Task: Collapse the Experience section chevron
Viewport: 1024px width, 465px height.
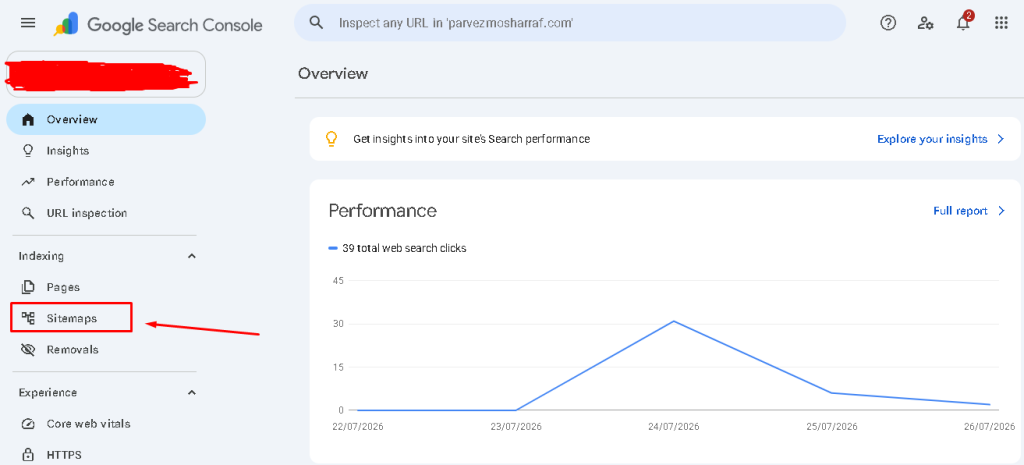Action: pos(191,393)
